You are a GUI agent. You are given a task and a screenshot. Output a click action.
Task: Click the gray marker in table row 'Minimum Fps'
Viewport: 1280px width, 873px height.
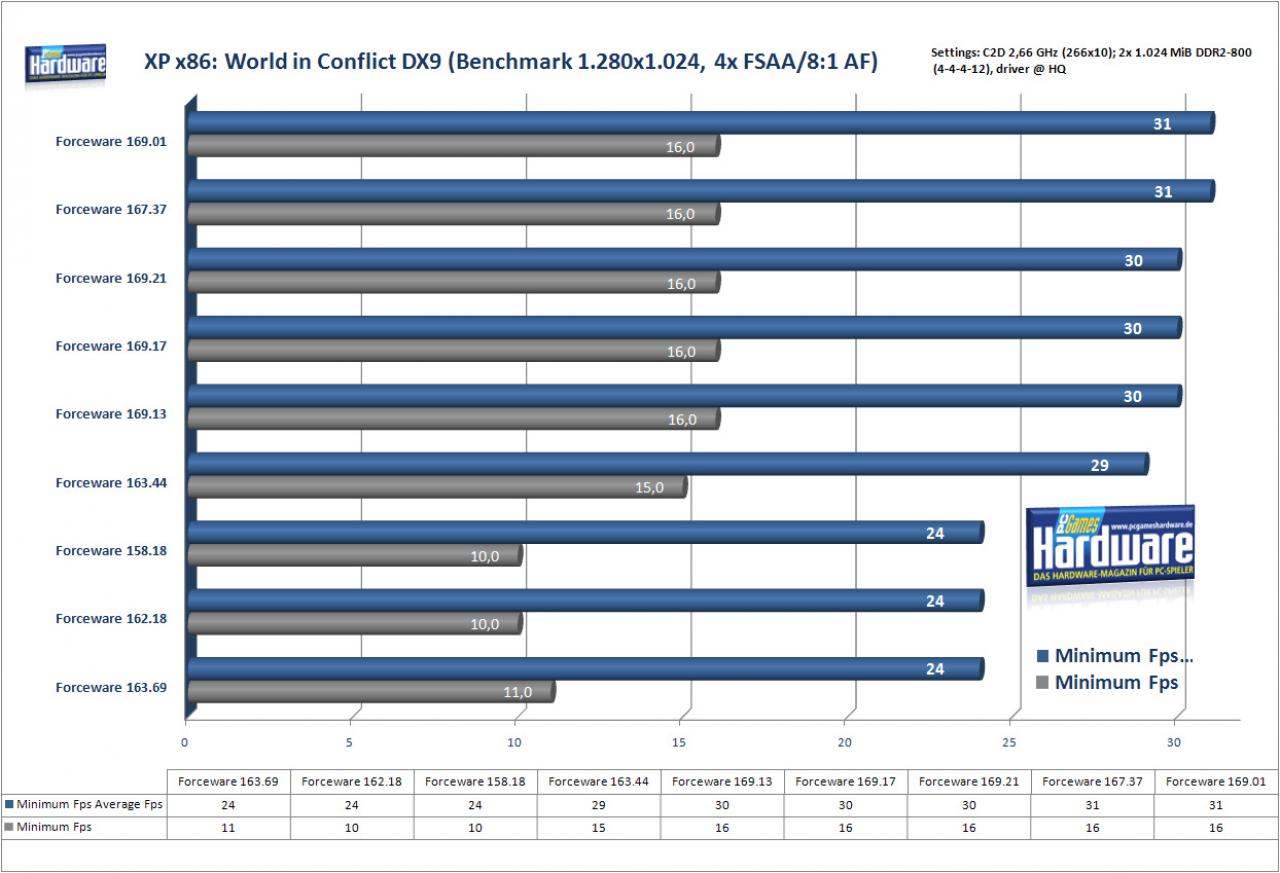[10, 827]
